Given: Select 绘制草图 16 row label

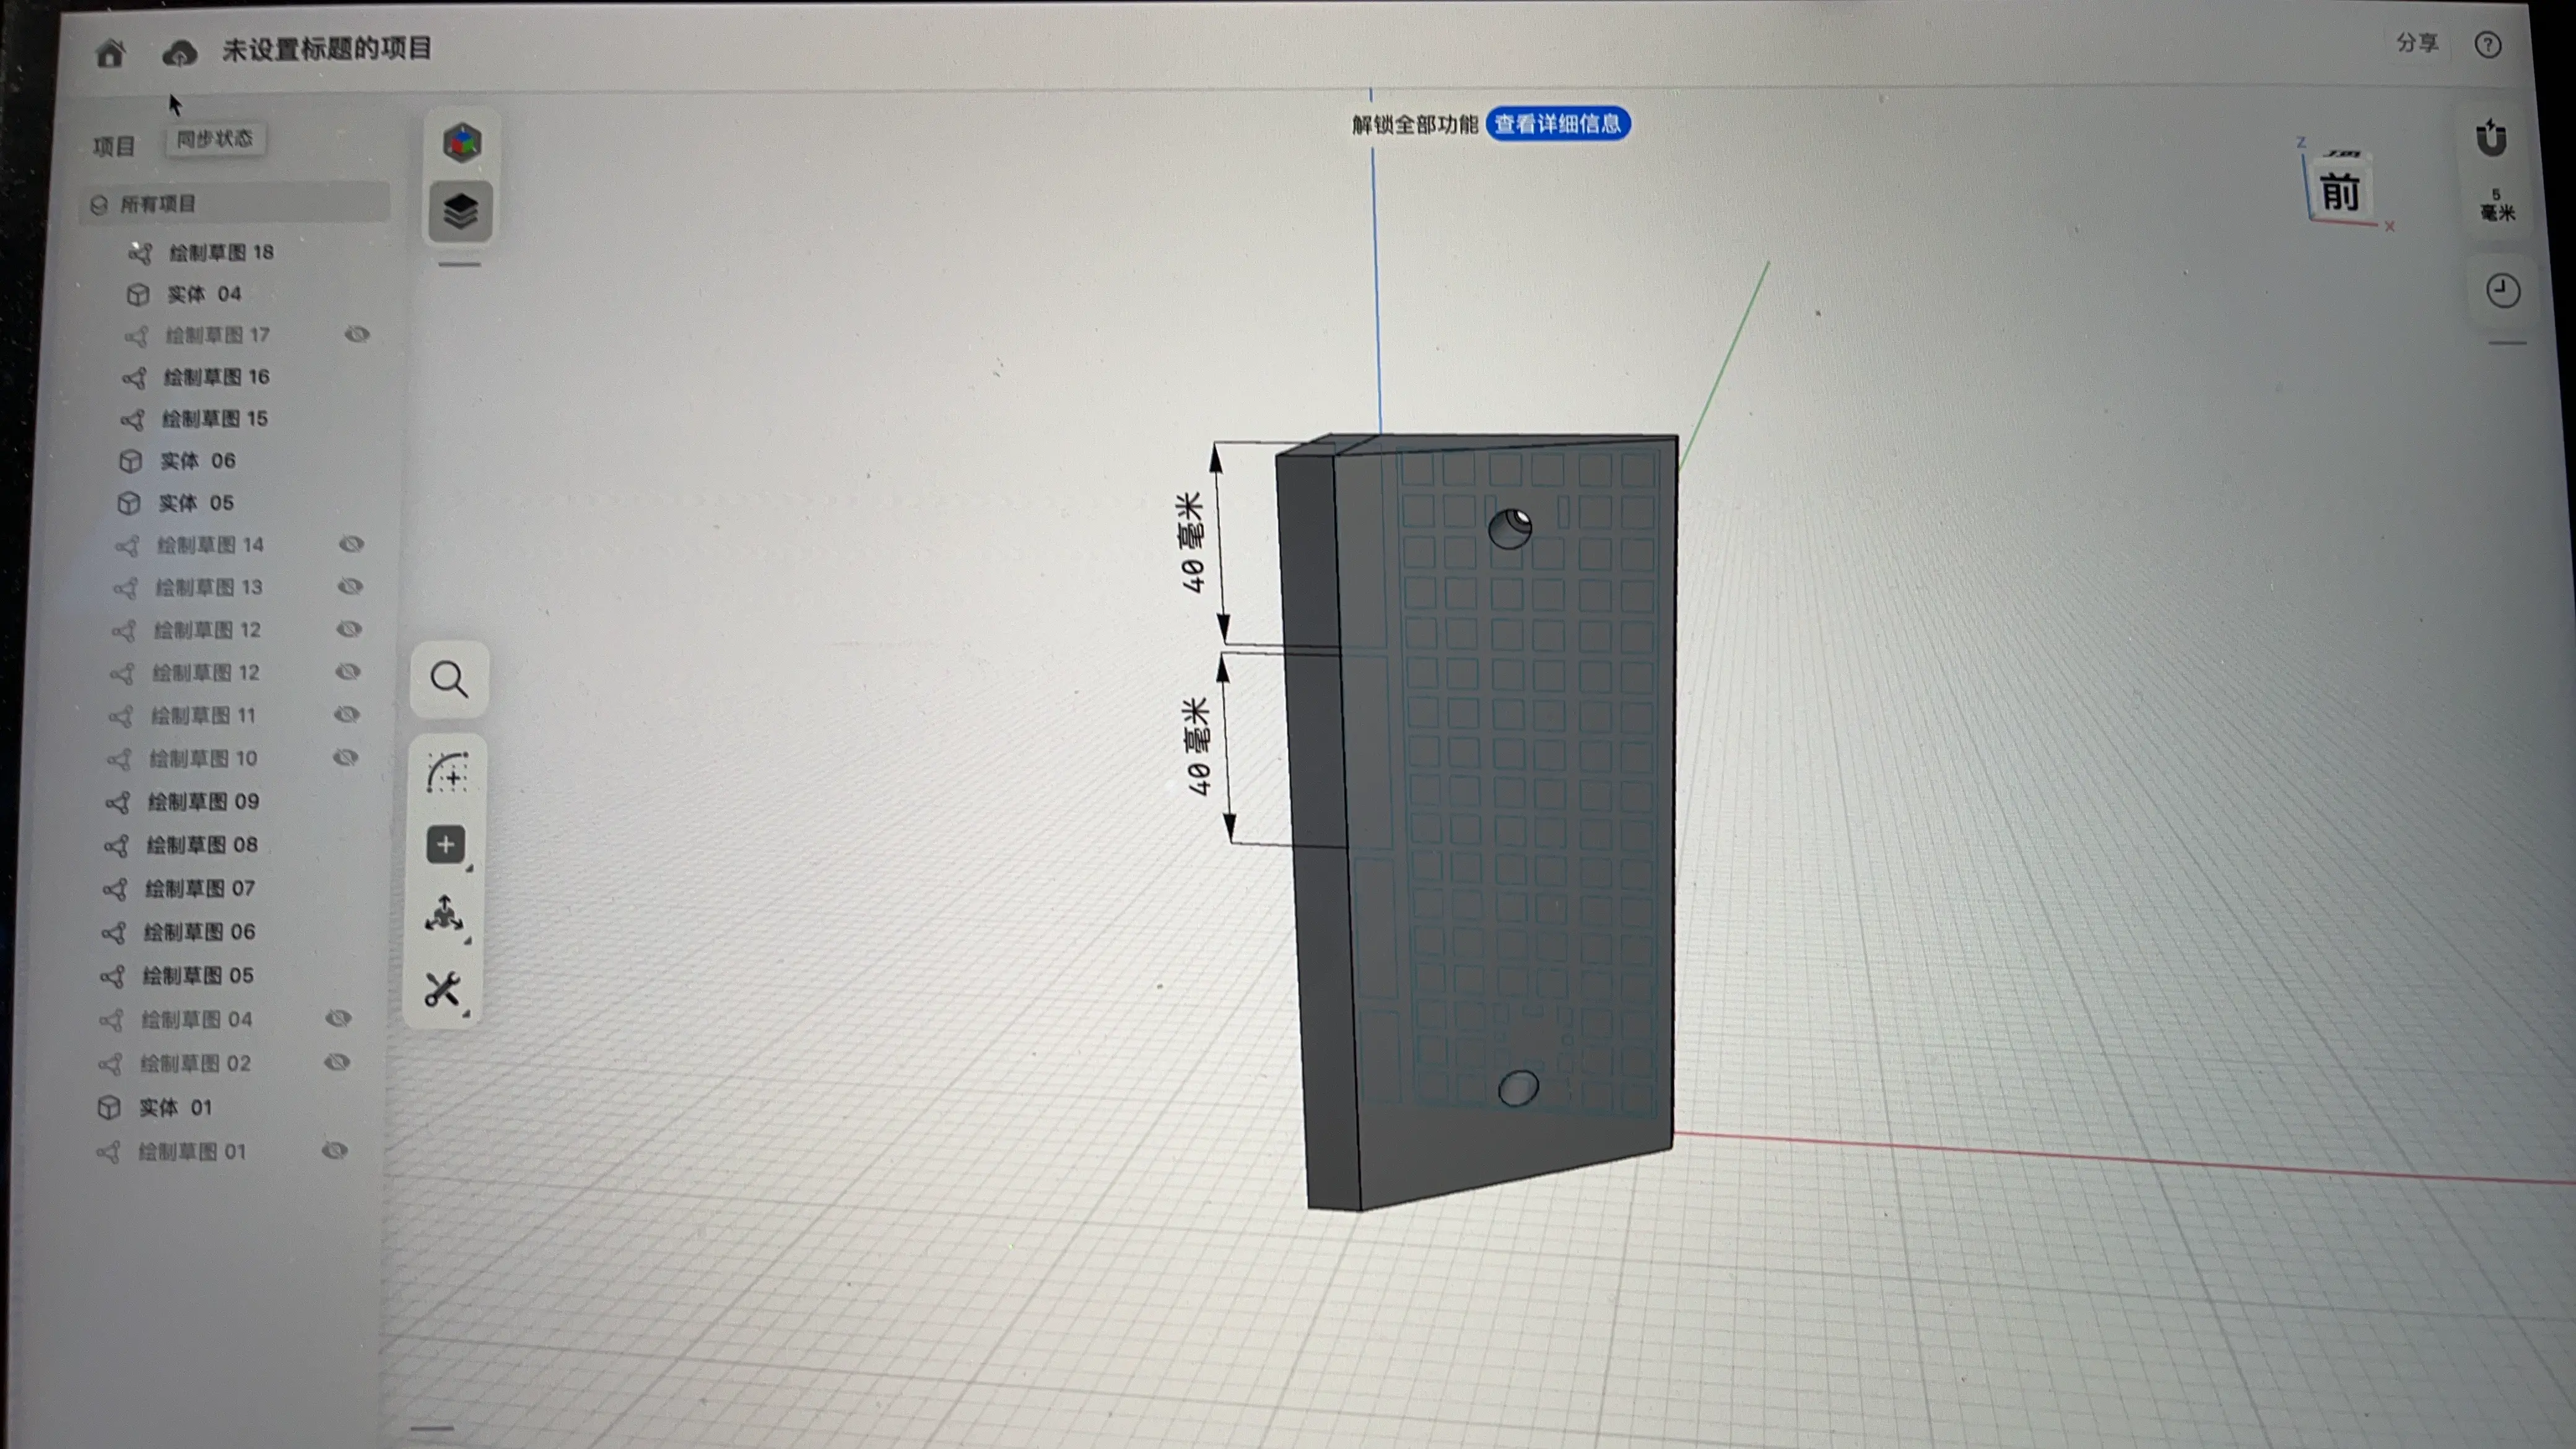Looking at the screenshot, I should click(217, 378).
